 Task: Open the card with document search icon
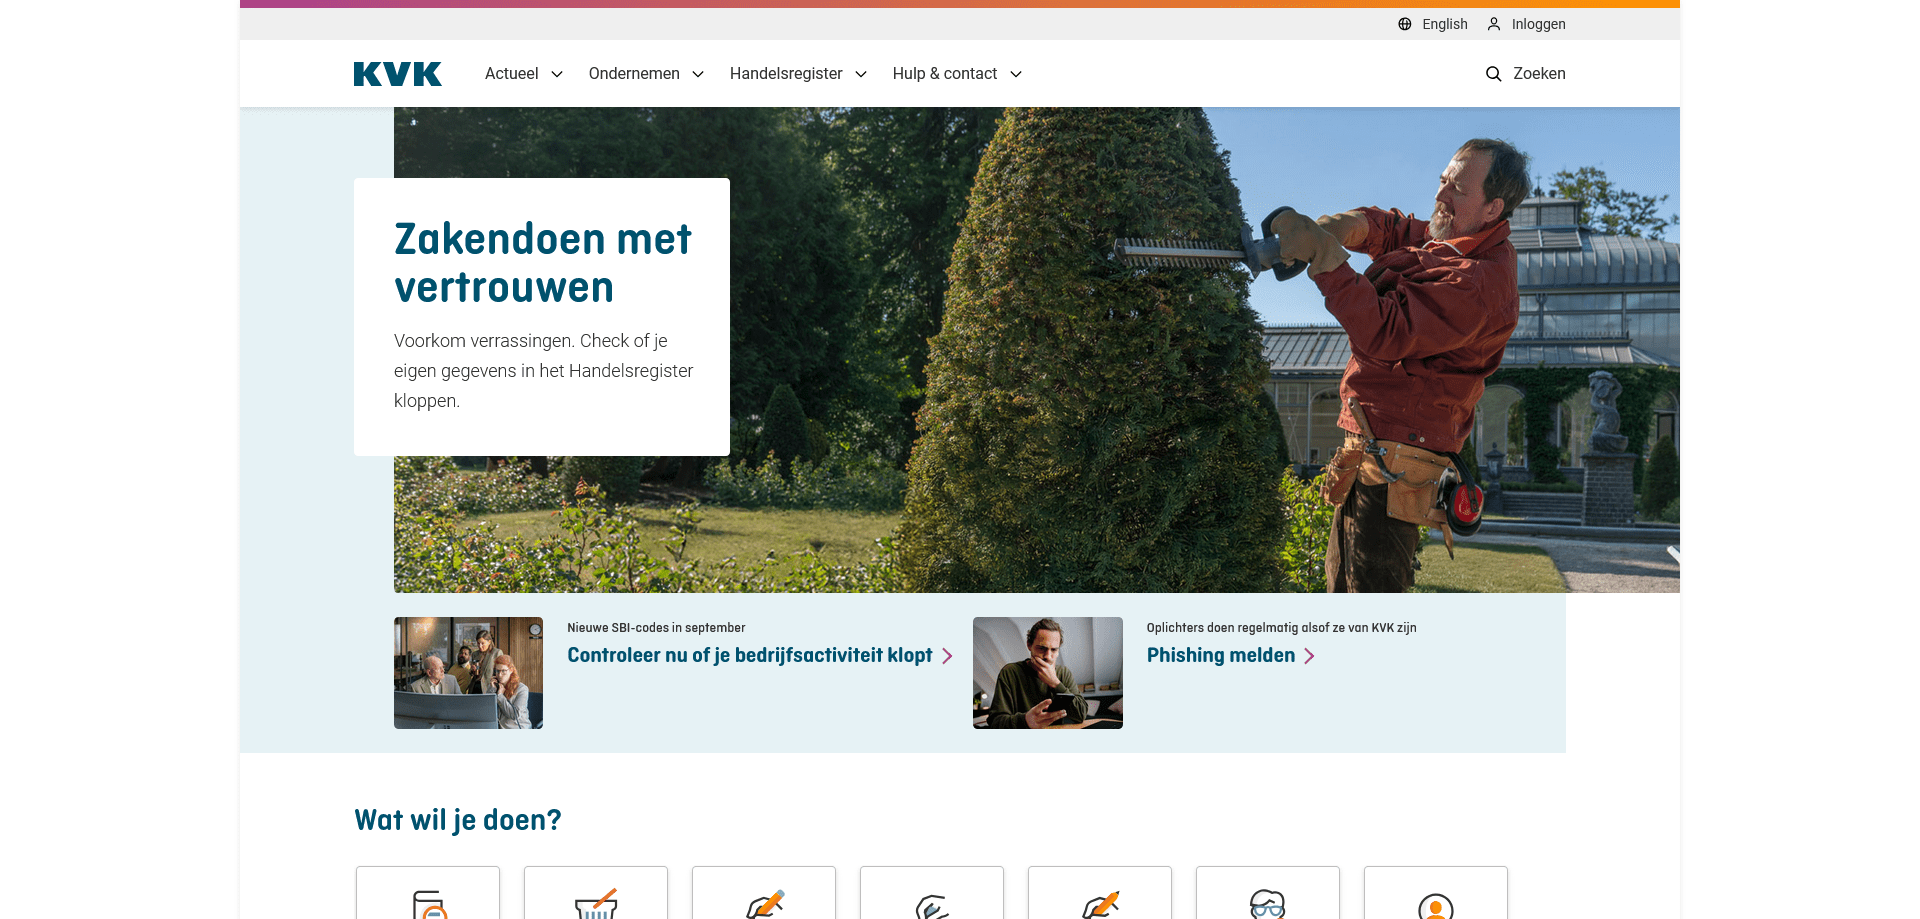click(x=428, y=893)
